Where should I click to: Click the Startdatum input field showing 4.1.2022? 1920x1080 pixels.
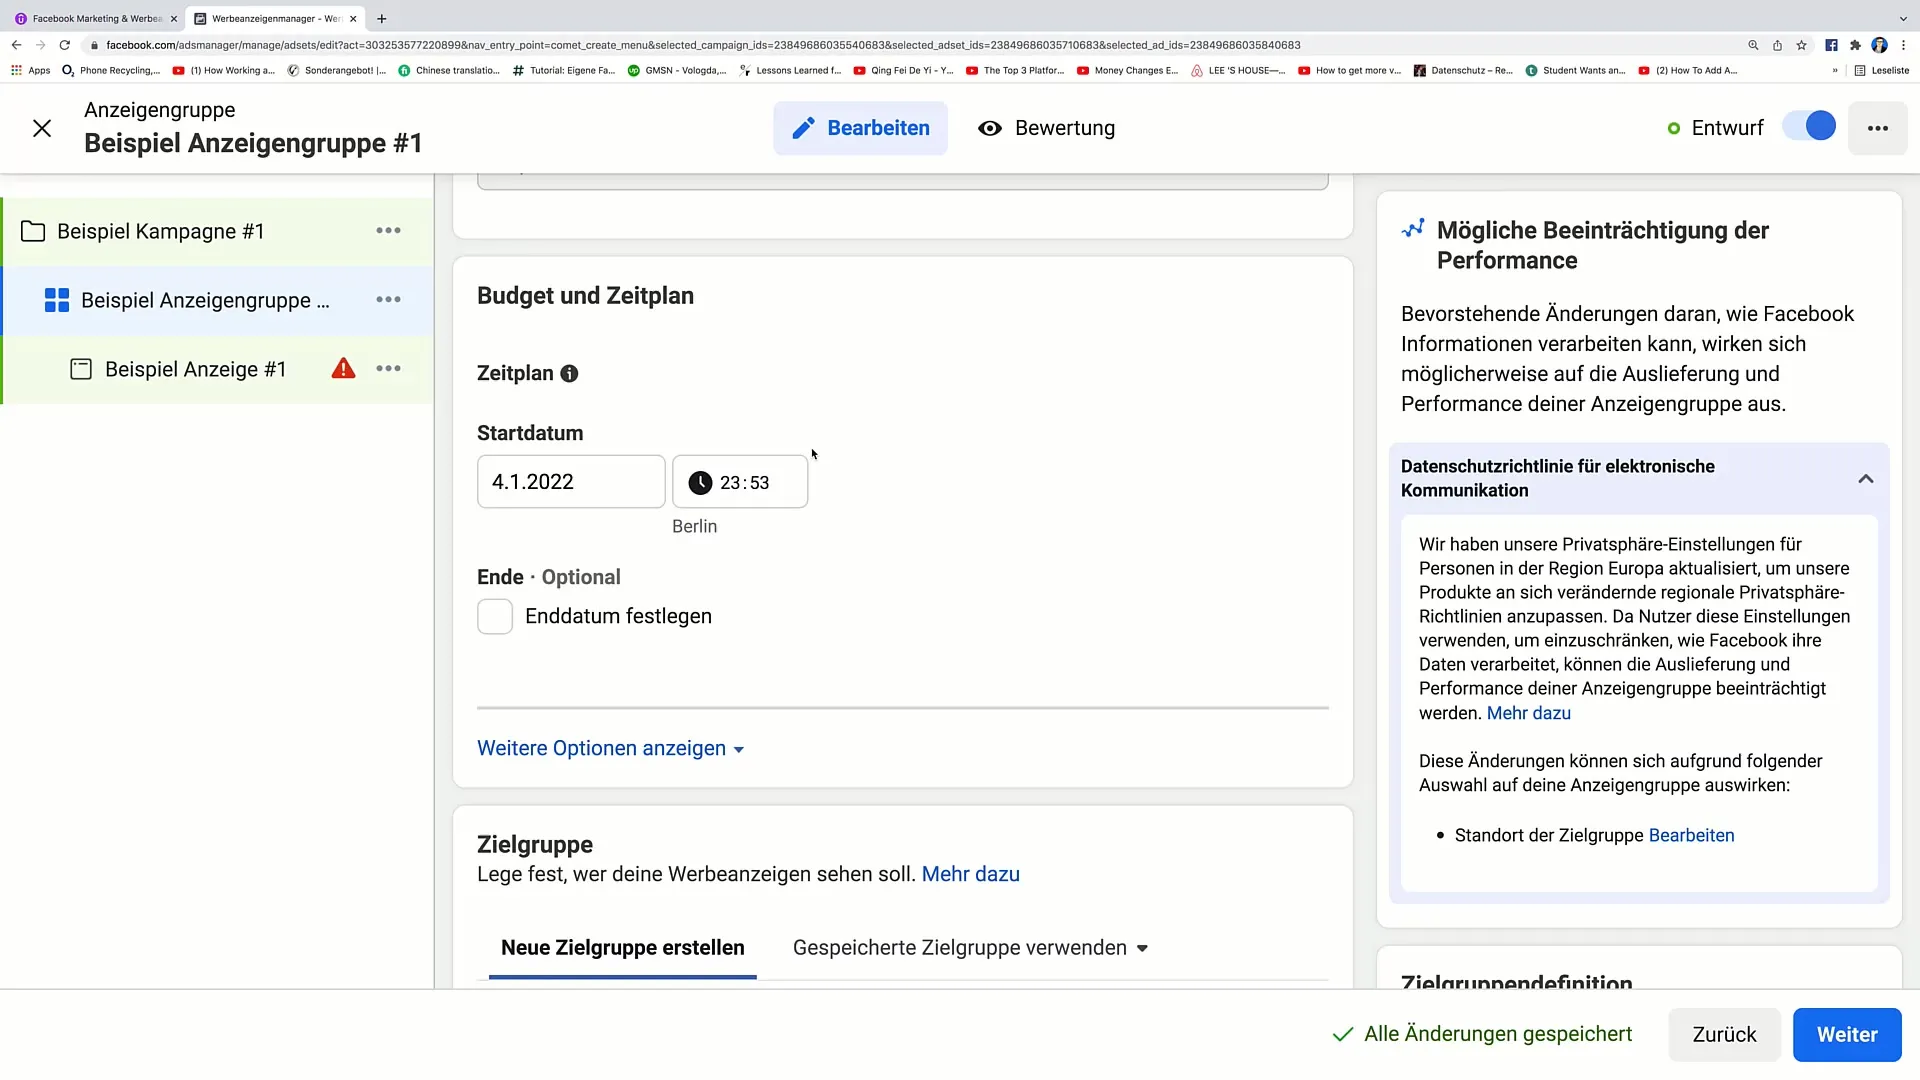(x=571, y=481)
